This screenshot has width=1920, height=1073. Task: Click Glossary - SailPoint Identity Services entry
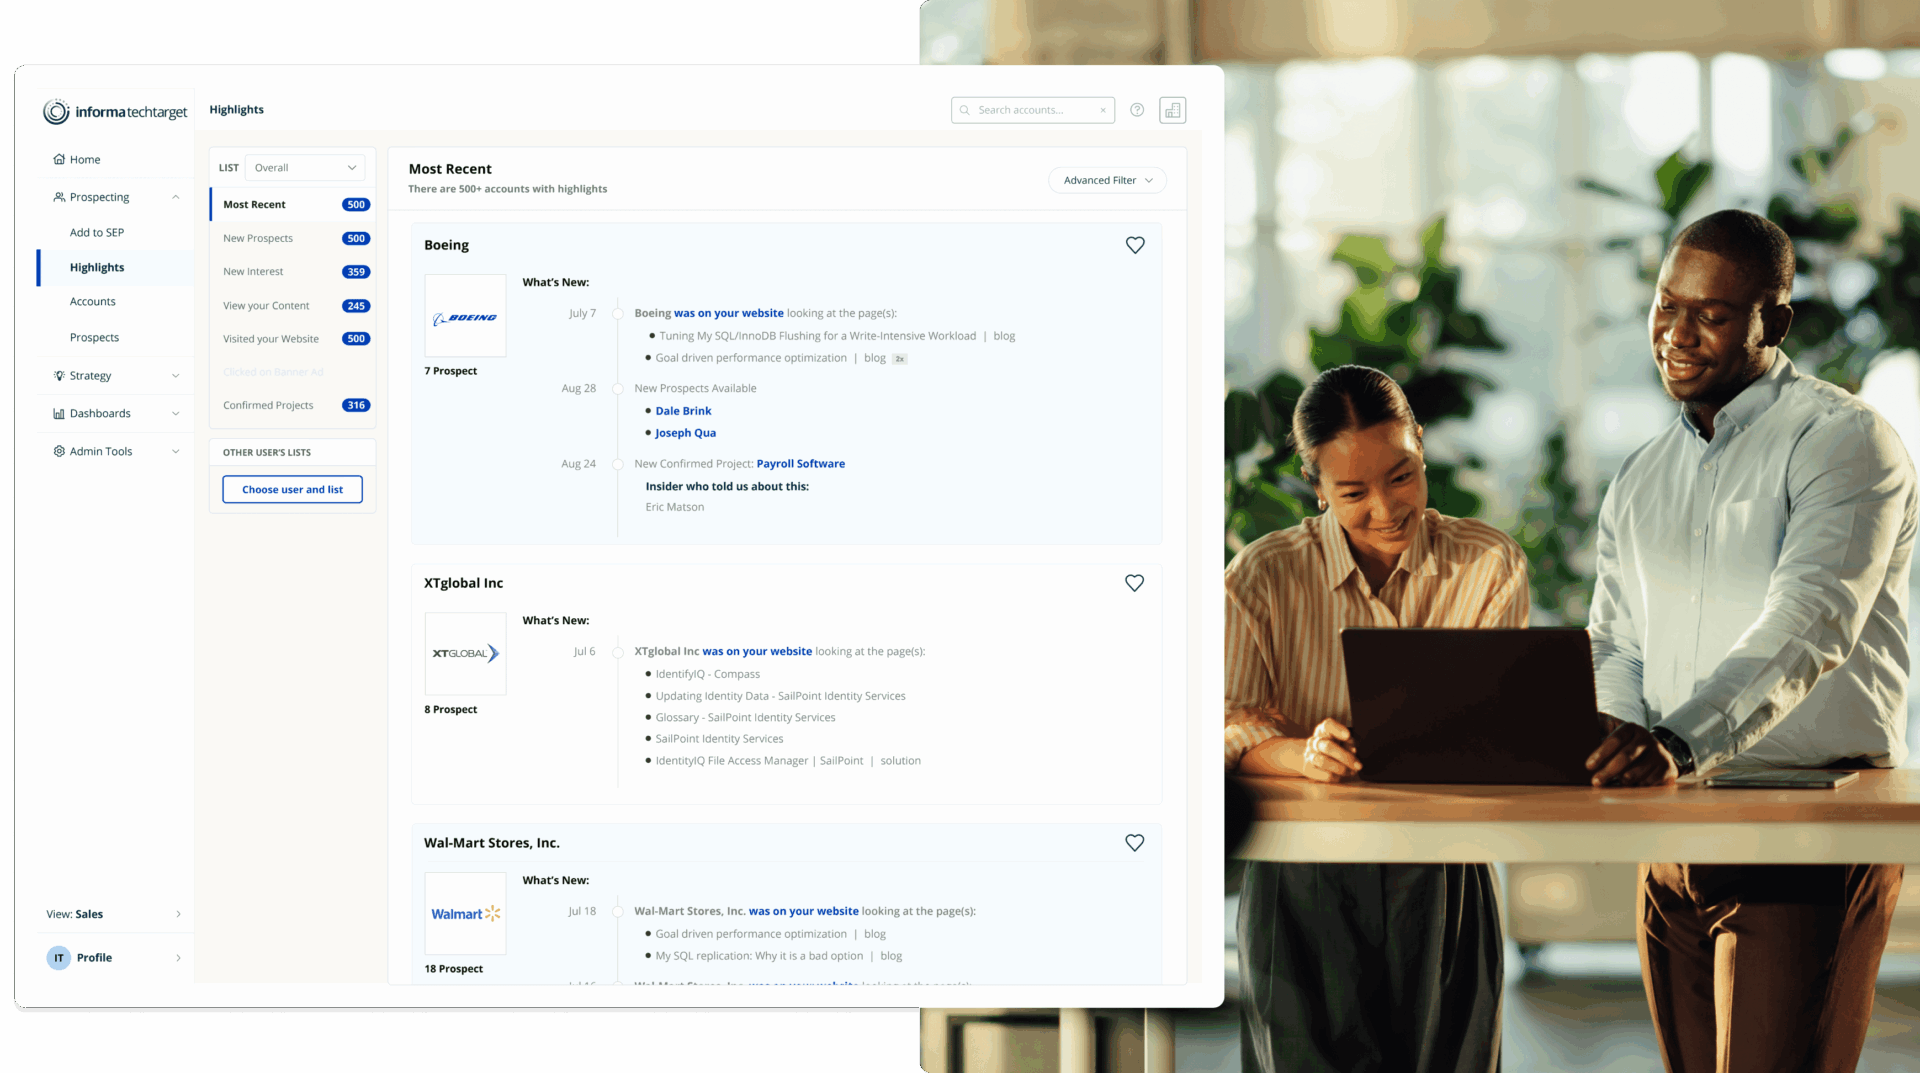pyautogui.click(x=745, y=718)
